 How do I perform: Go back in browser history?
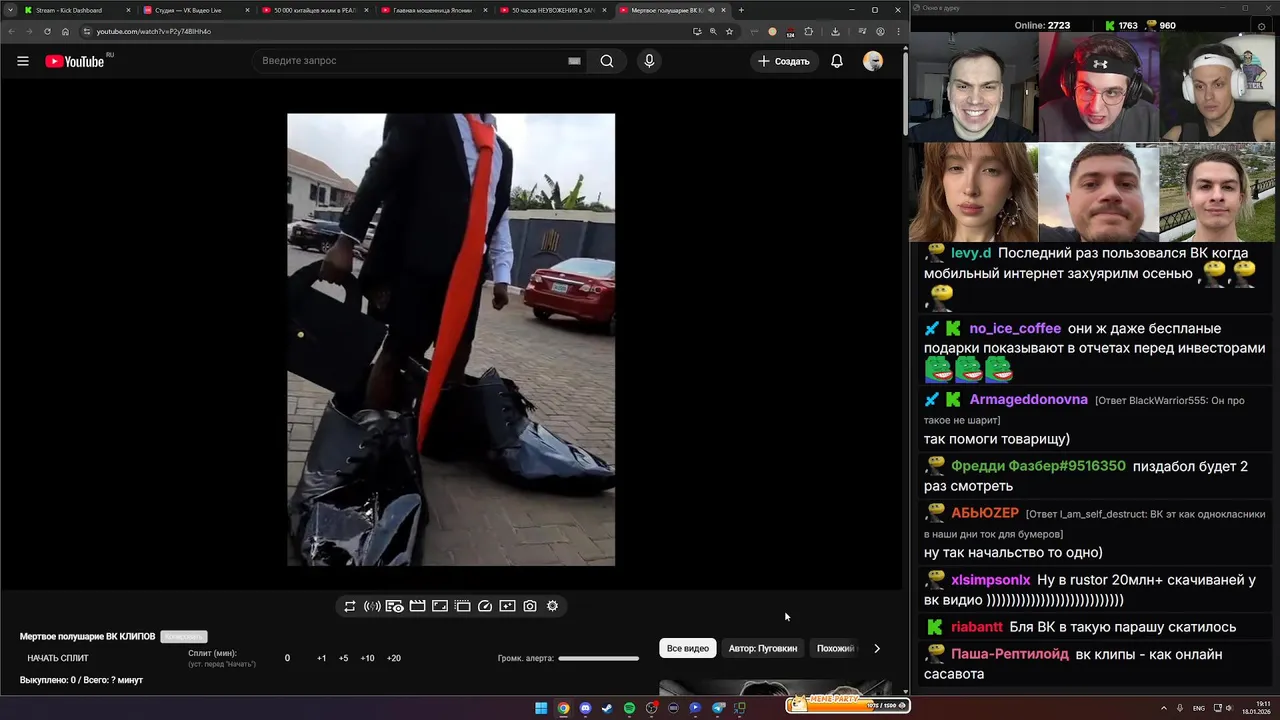(11, 31)
